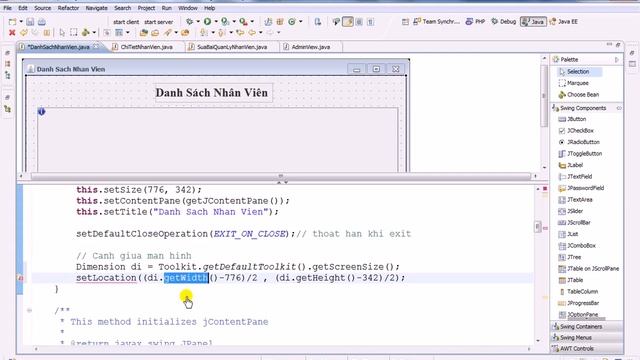640x360 pixels.
Task: Switch to SuaBaiQuanLyNhanVien.java tab
Action: click(x=232, y=47)
